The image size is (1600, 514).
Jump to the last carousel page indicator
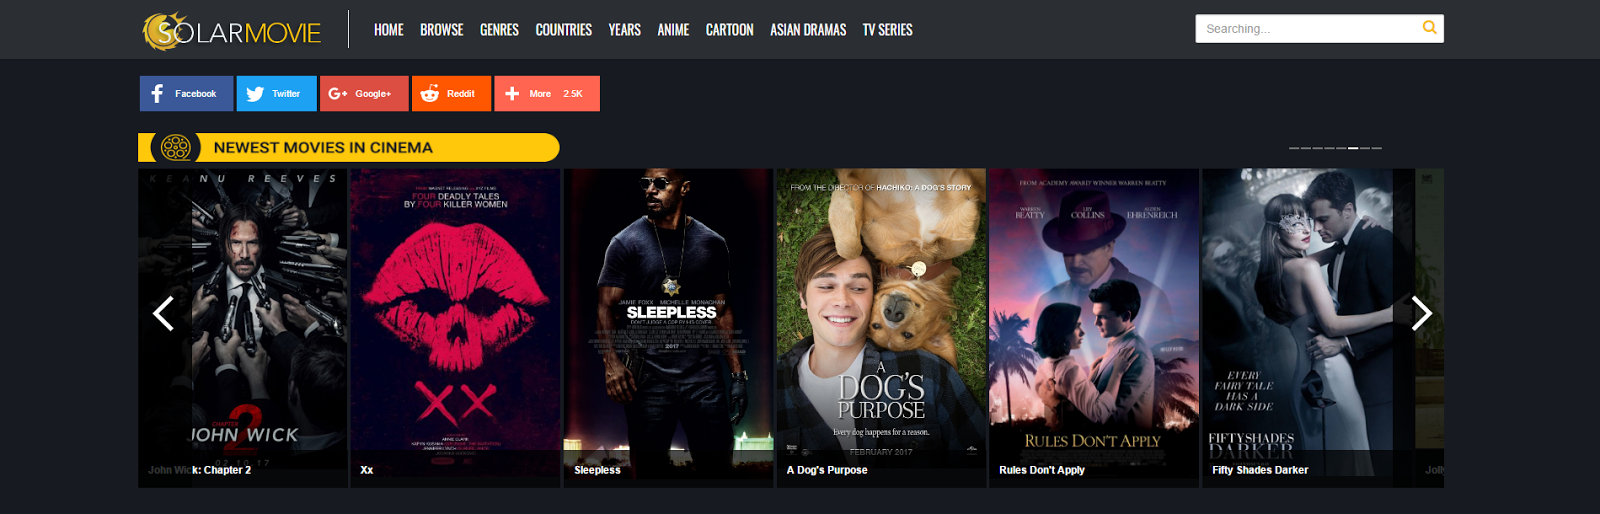1377,148
